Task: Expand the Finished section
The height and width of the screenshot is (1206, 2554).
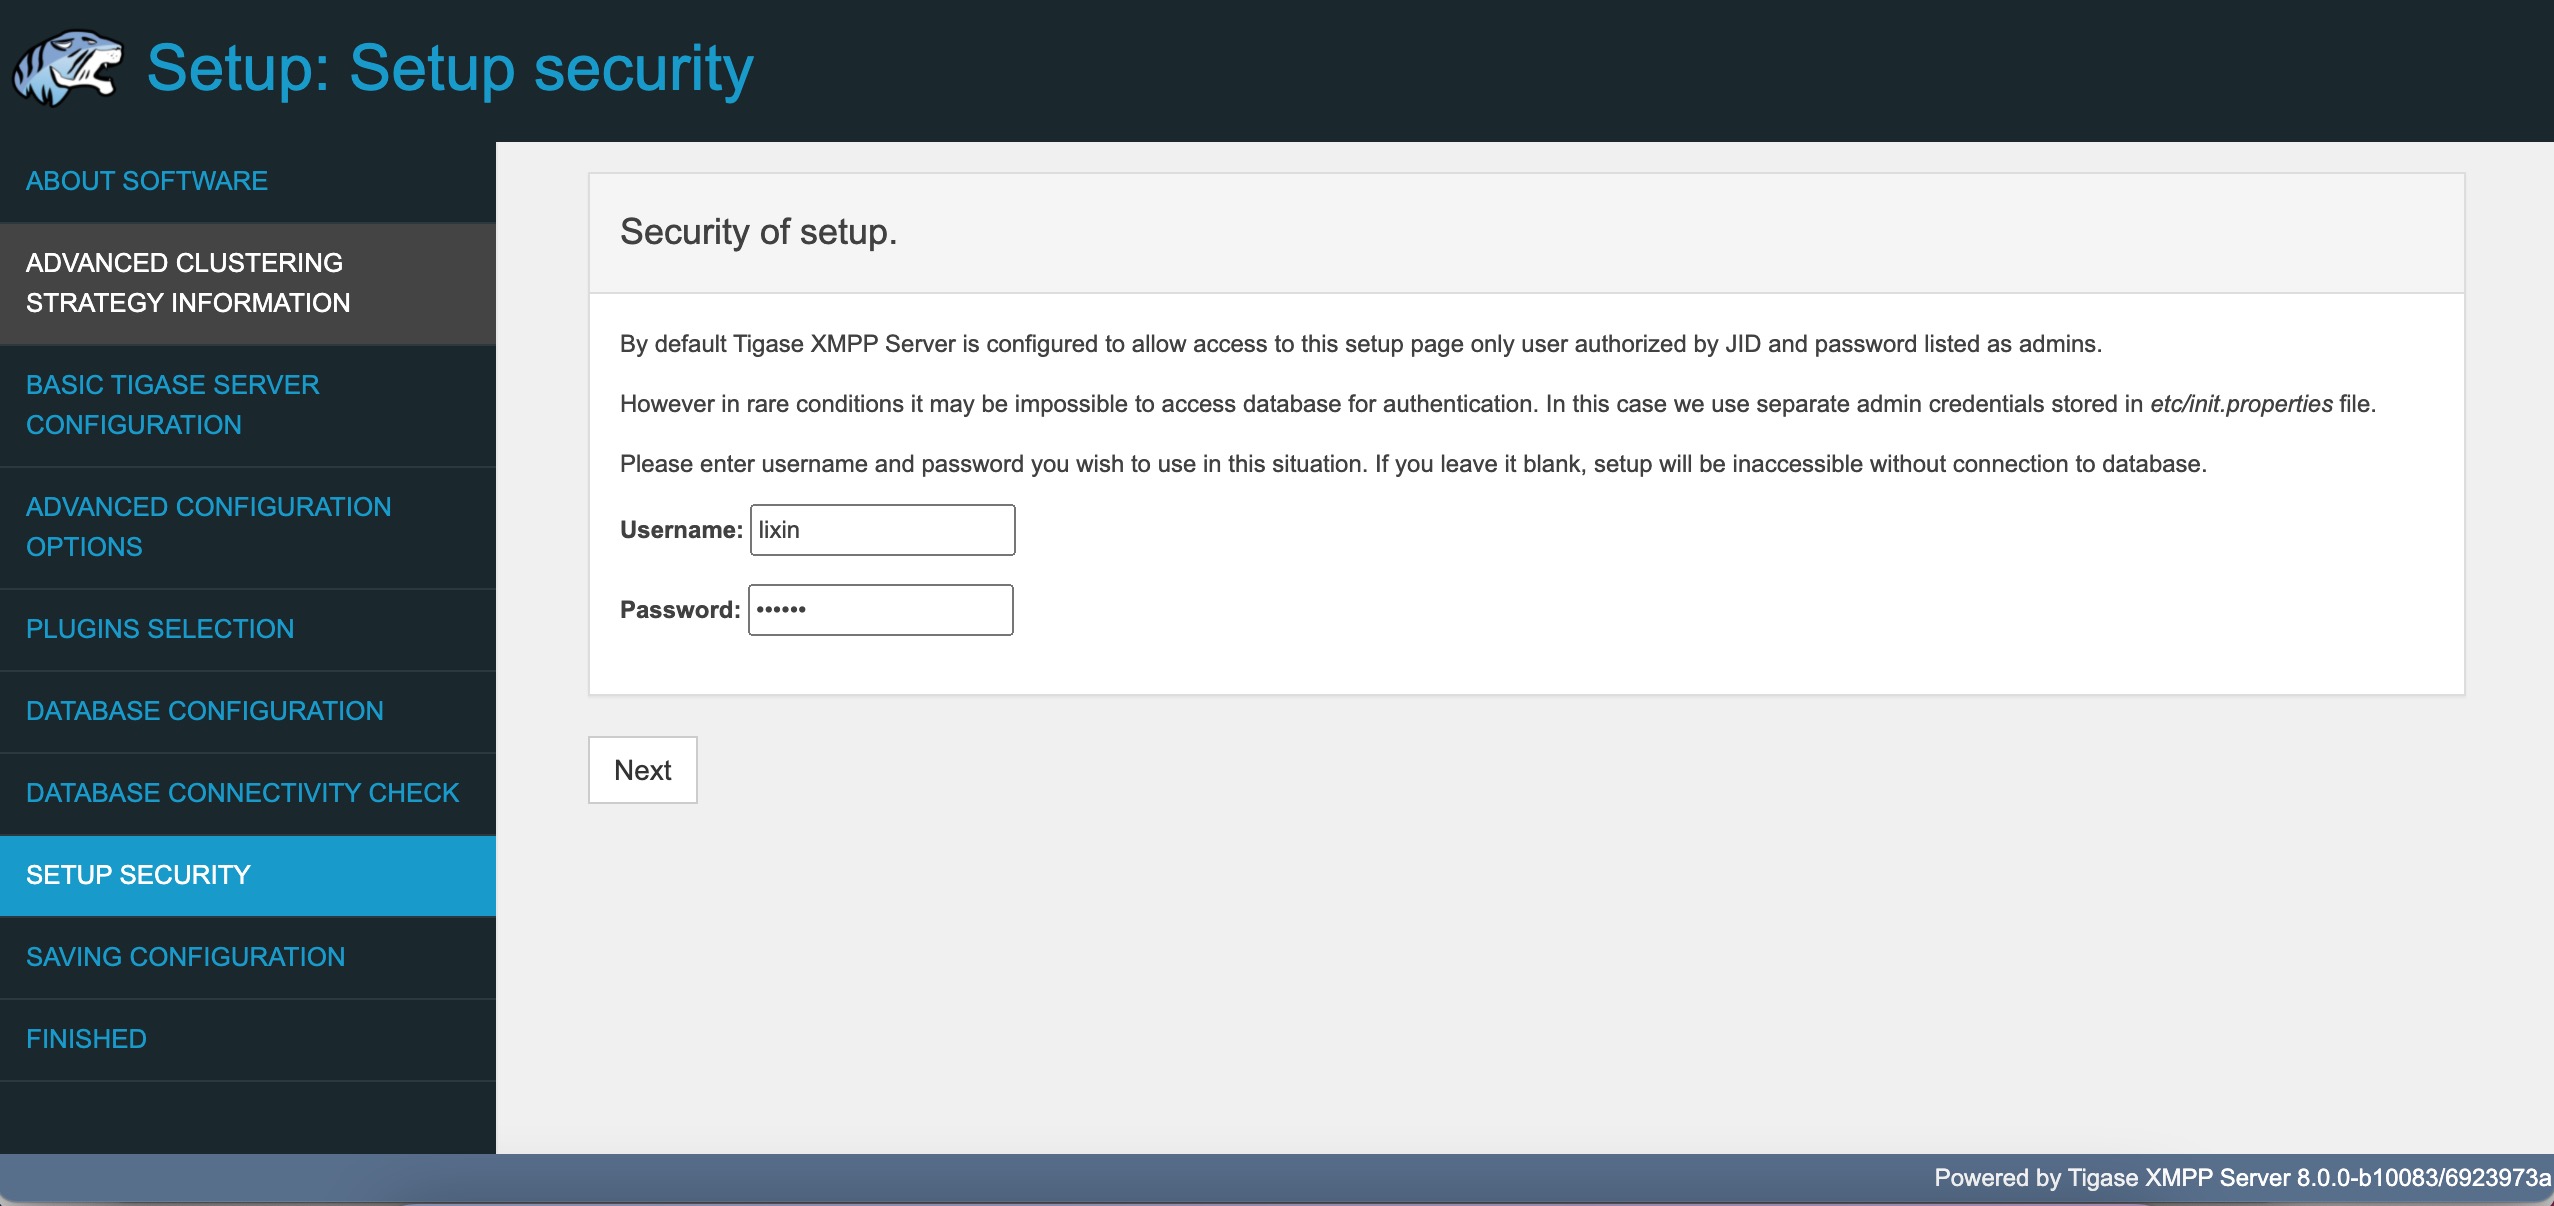Action: pyautogui.click(x=86, y=1038)
